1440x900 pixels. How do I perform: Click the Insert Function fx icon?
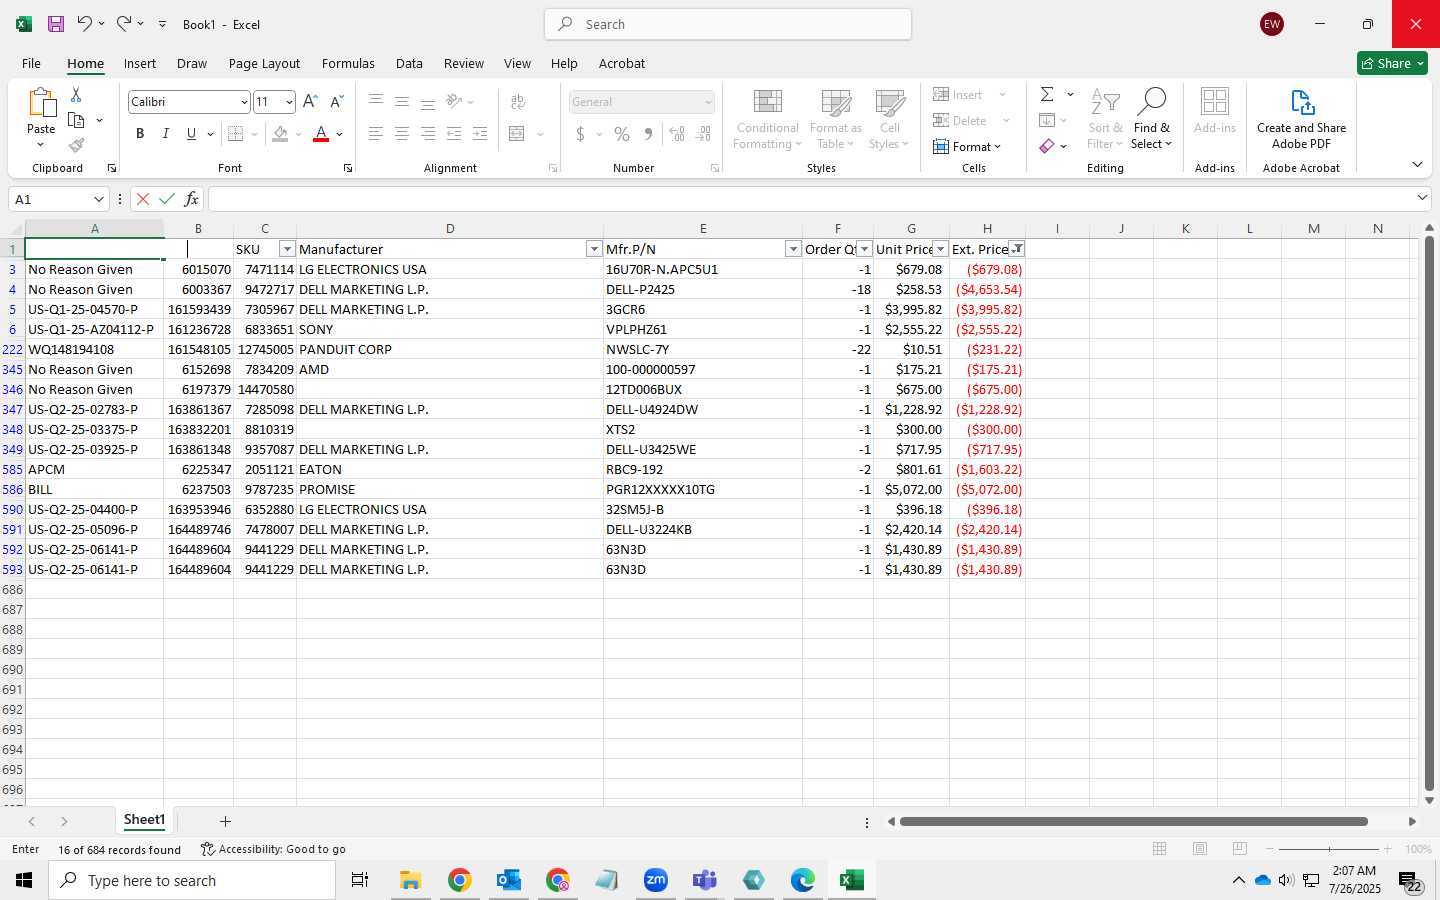click(191, 199)
